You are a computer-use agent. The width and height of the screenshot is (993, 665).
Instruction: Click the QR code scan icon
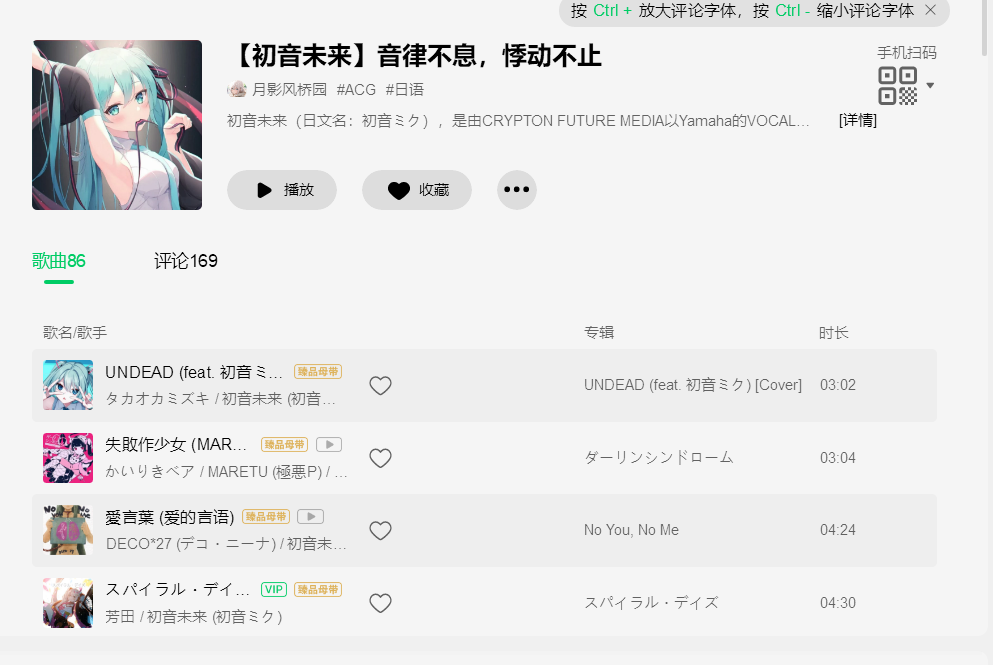[x=897, y=86]
